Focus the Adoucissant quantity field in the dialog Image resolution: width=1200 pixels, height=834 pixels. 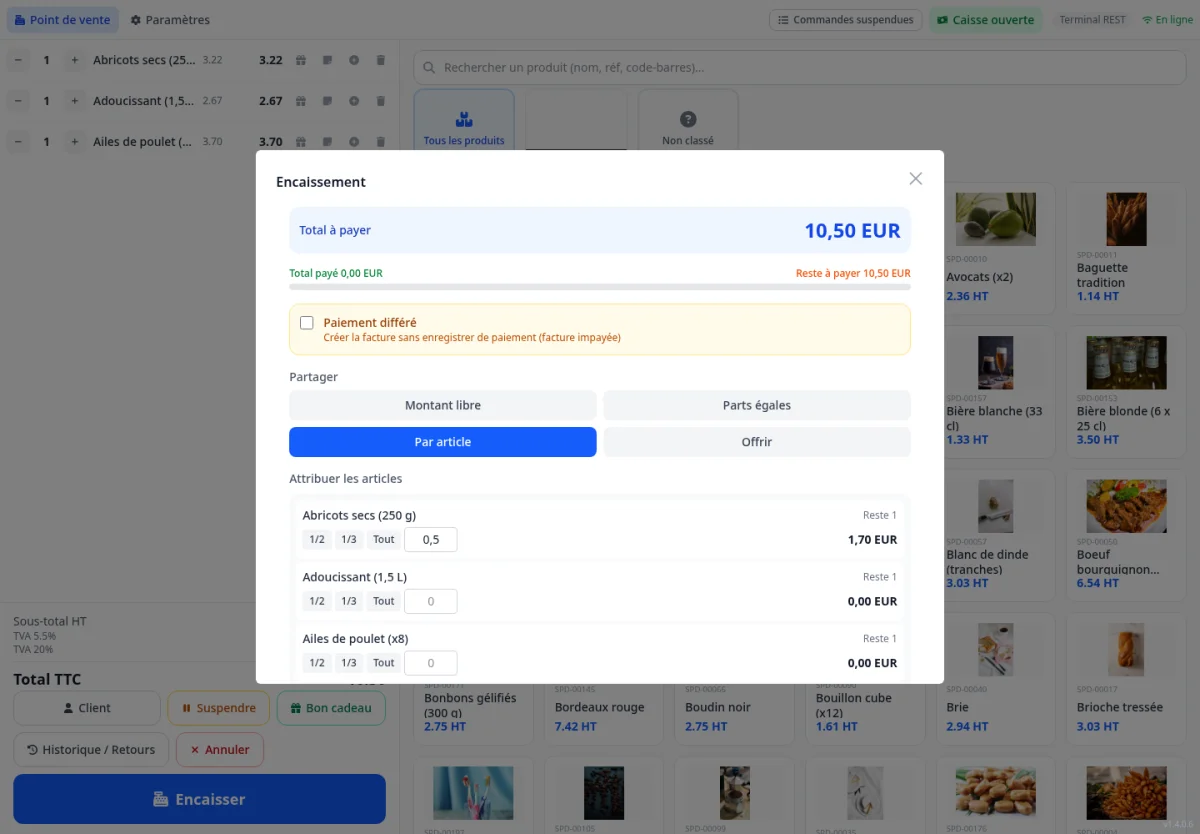coord(431,602)
